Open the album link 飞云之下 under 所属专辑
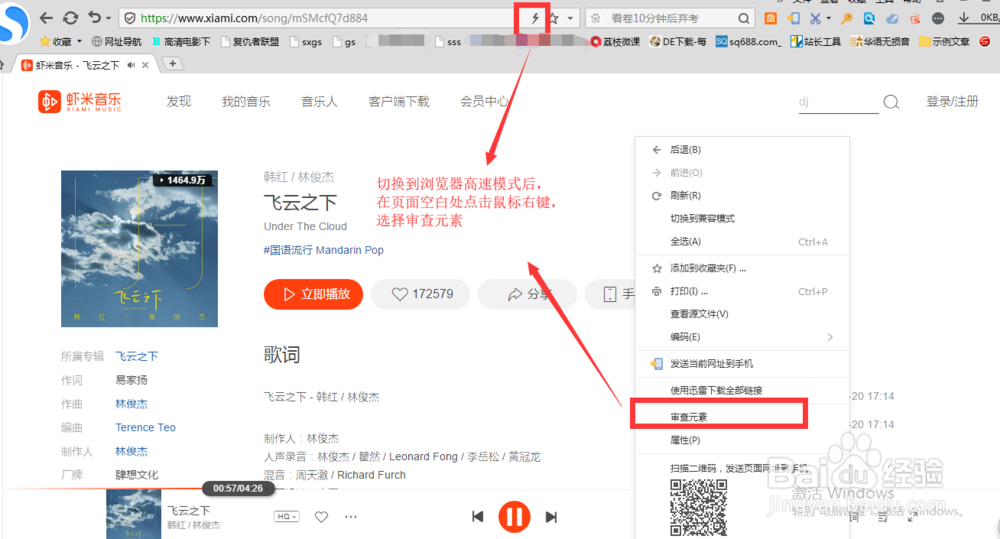Image resolution: width=1000 pixels, height=539 pixels. click(136, 356)
